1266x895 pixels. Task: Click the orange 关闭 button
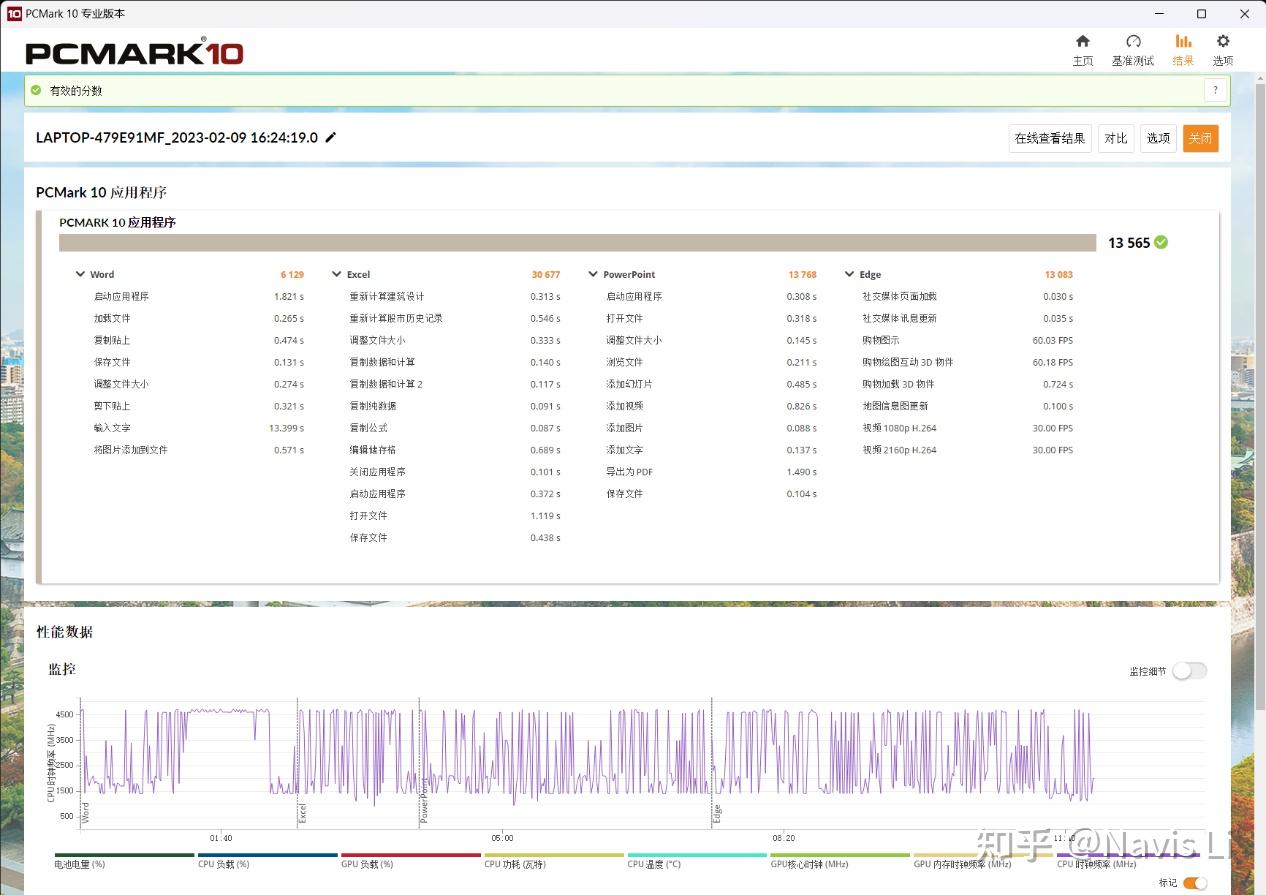pyautogui.click(x=1200, y=138)
